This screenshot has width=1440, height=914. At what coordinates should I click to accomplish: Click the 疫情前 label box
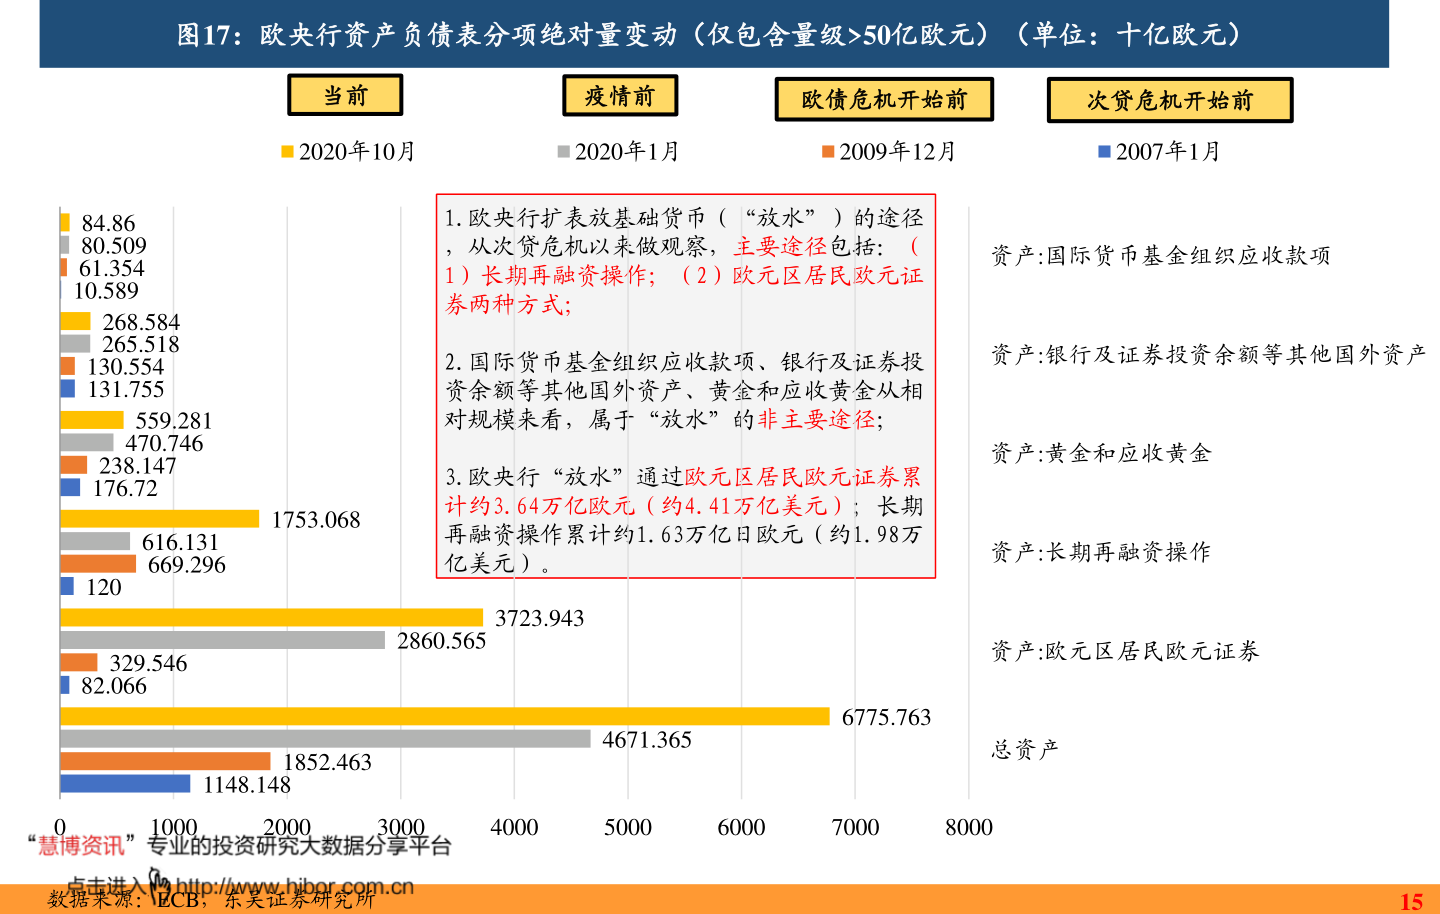[x=620, y=96]
